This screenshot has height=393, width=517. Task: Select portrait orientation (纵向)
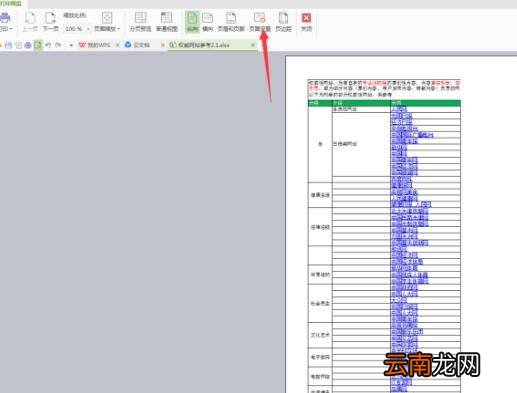click(x=192, y=22)
